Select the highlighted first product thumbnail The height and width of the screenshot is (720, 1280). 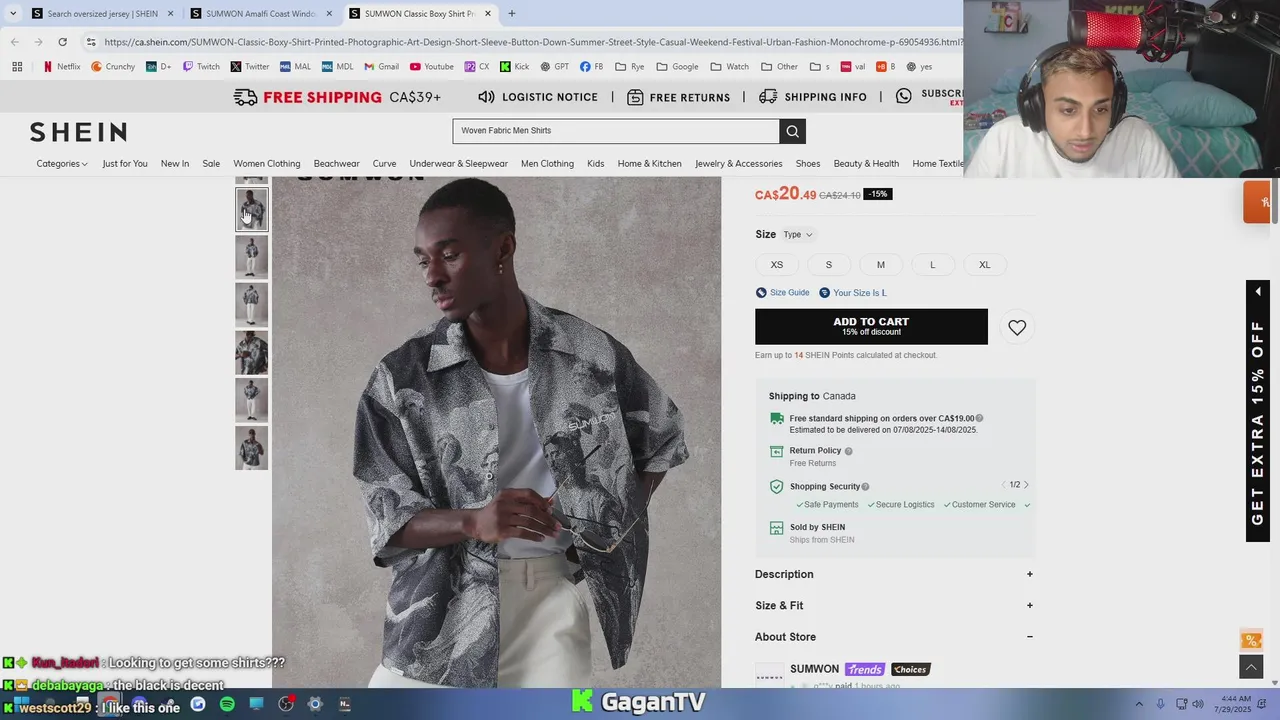click(251, 210)
